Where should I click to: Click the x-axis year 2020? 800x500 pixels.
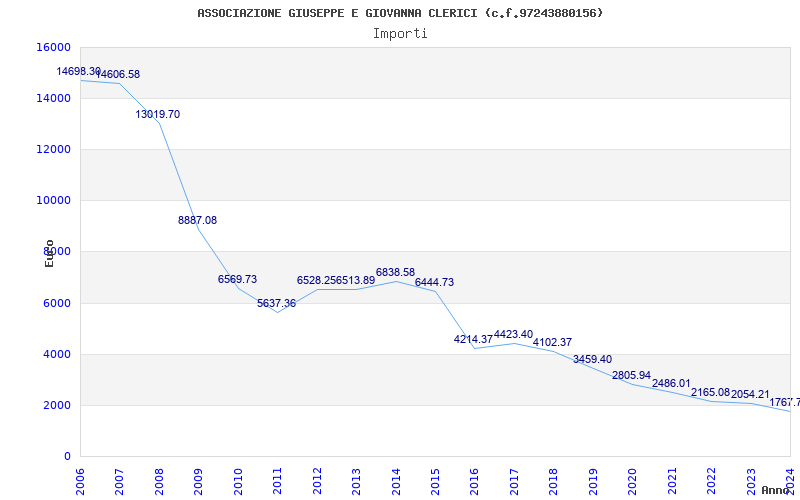click(x=632, y=481)
